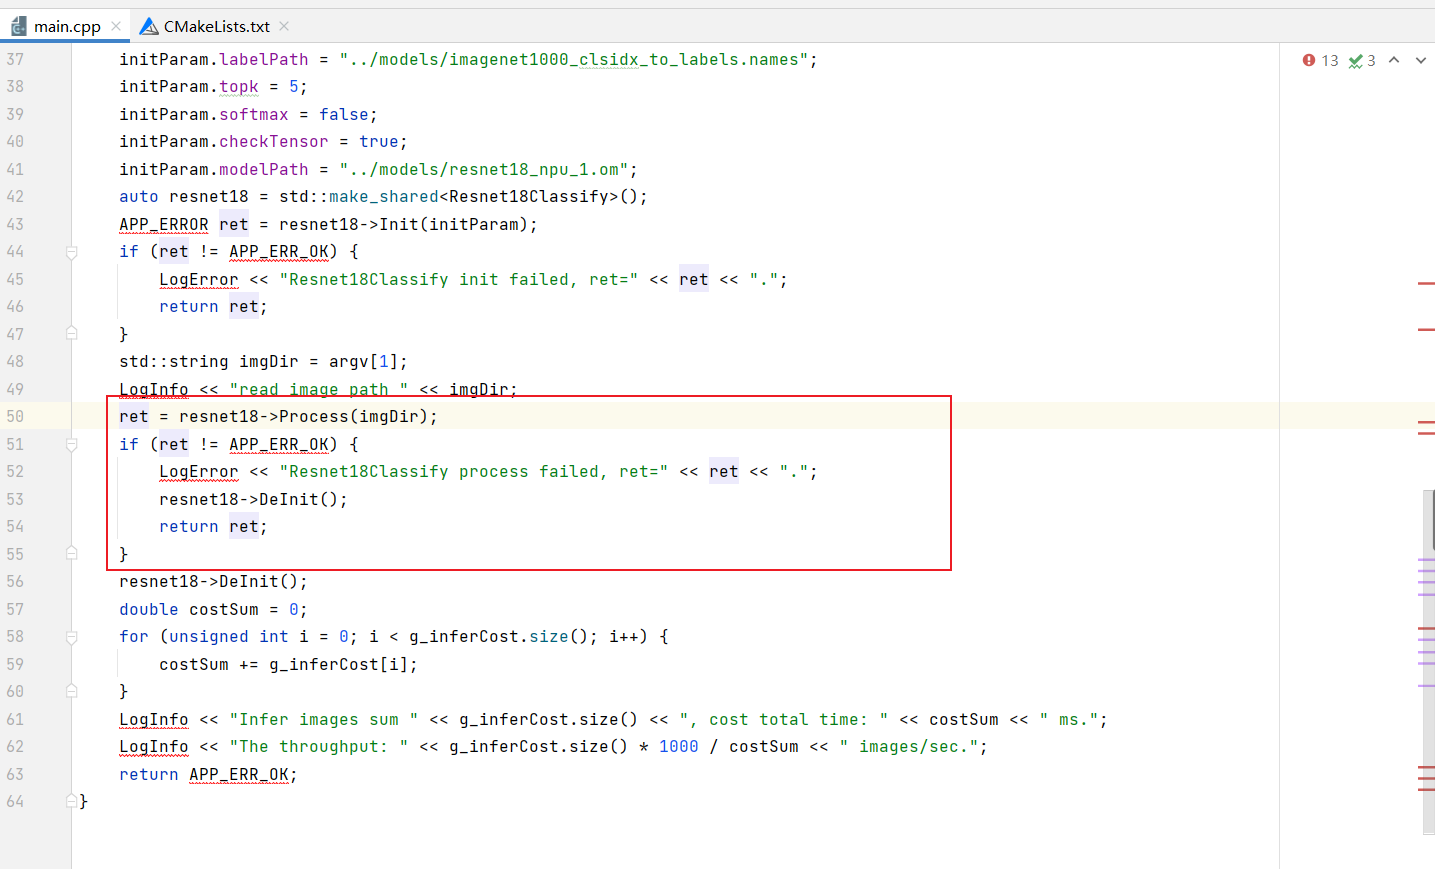The image size is (1435, 869).
Task: Click the CMake triangle file icon
Action: 149,26
